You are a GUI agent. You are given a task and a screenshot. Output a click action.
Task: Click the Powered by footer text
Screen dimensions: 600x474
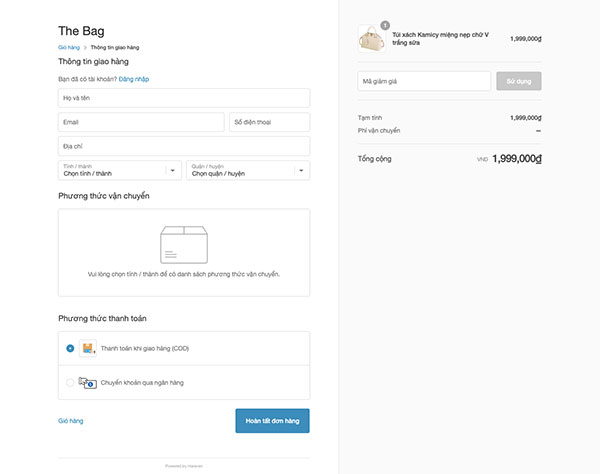click(x=184, y=466)
